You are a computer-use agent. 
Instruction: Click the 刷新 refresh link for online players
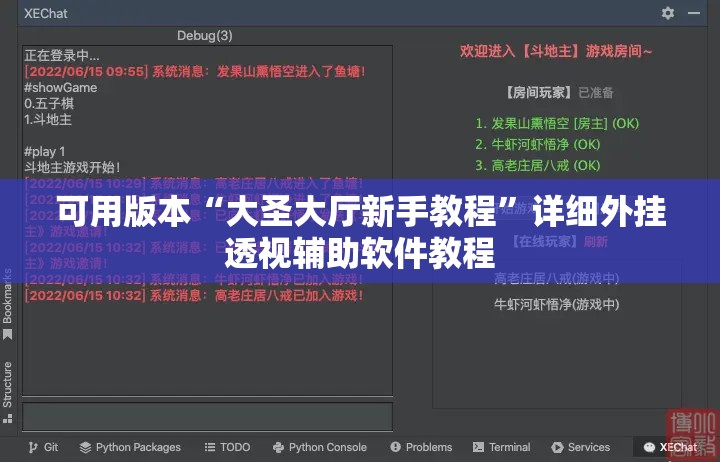[596, 242]
